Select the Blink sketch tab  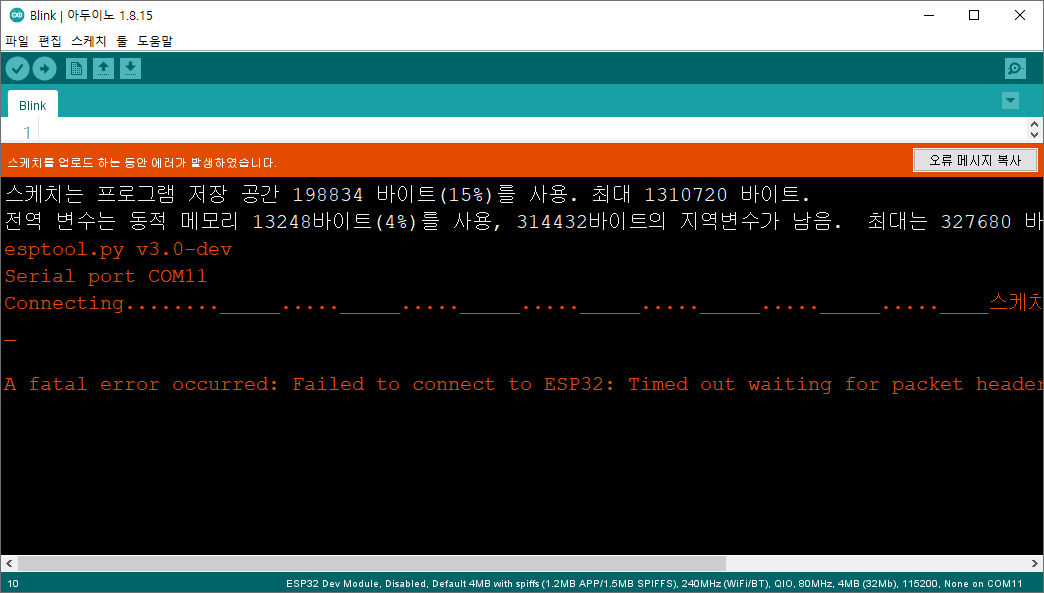[x=33, y=105]
